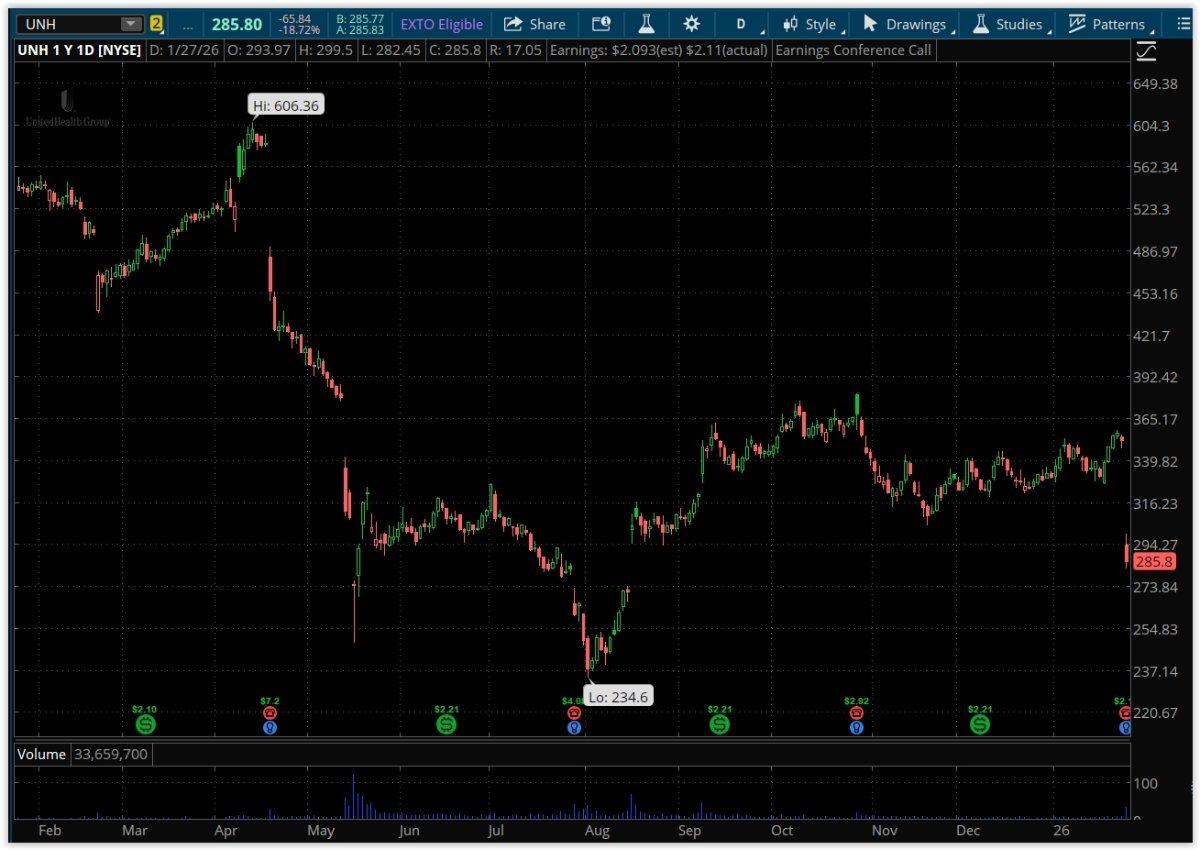Click the Hi: 606.36 price bubble
The width and height of the screenshot is (1200, 850).
pos(286,105)
